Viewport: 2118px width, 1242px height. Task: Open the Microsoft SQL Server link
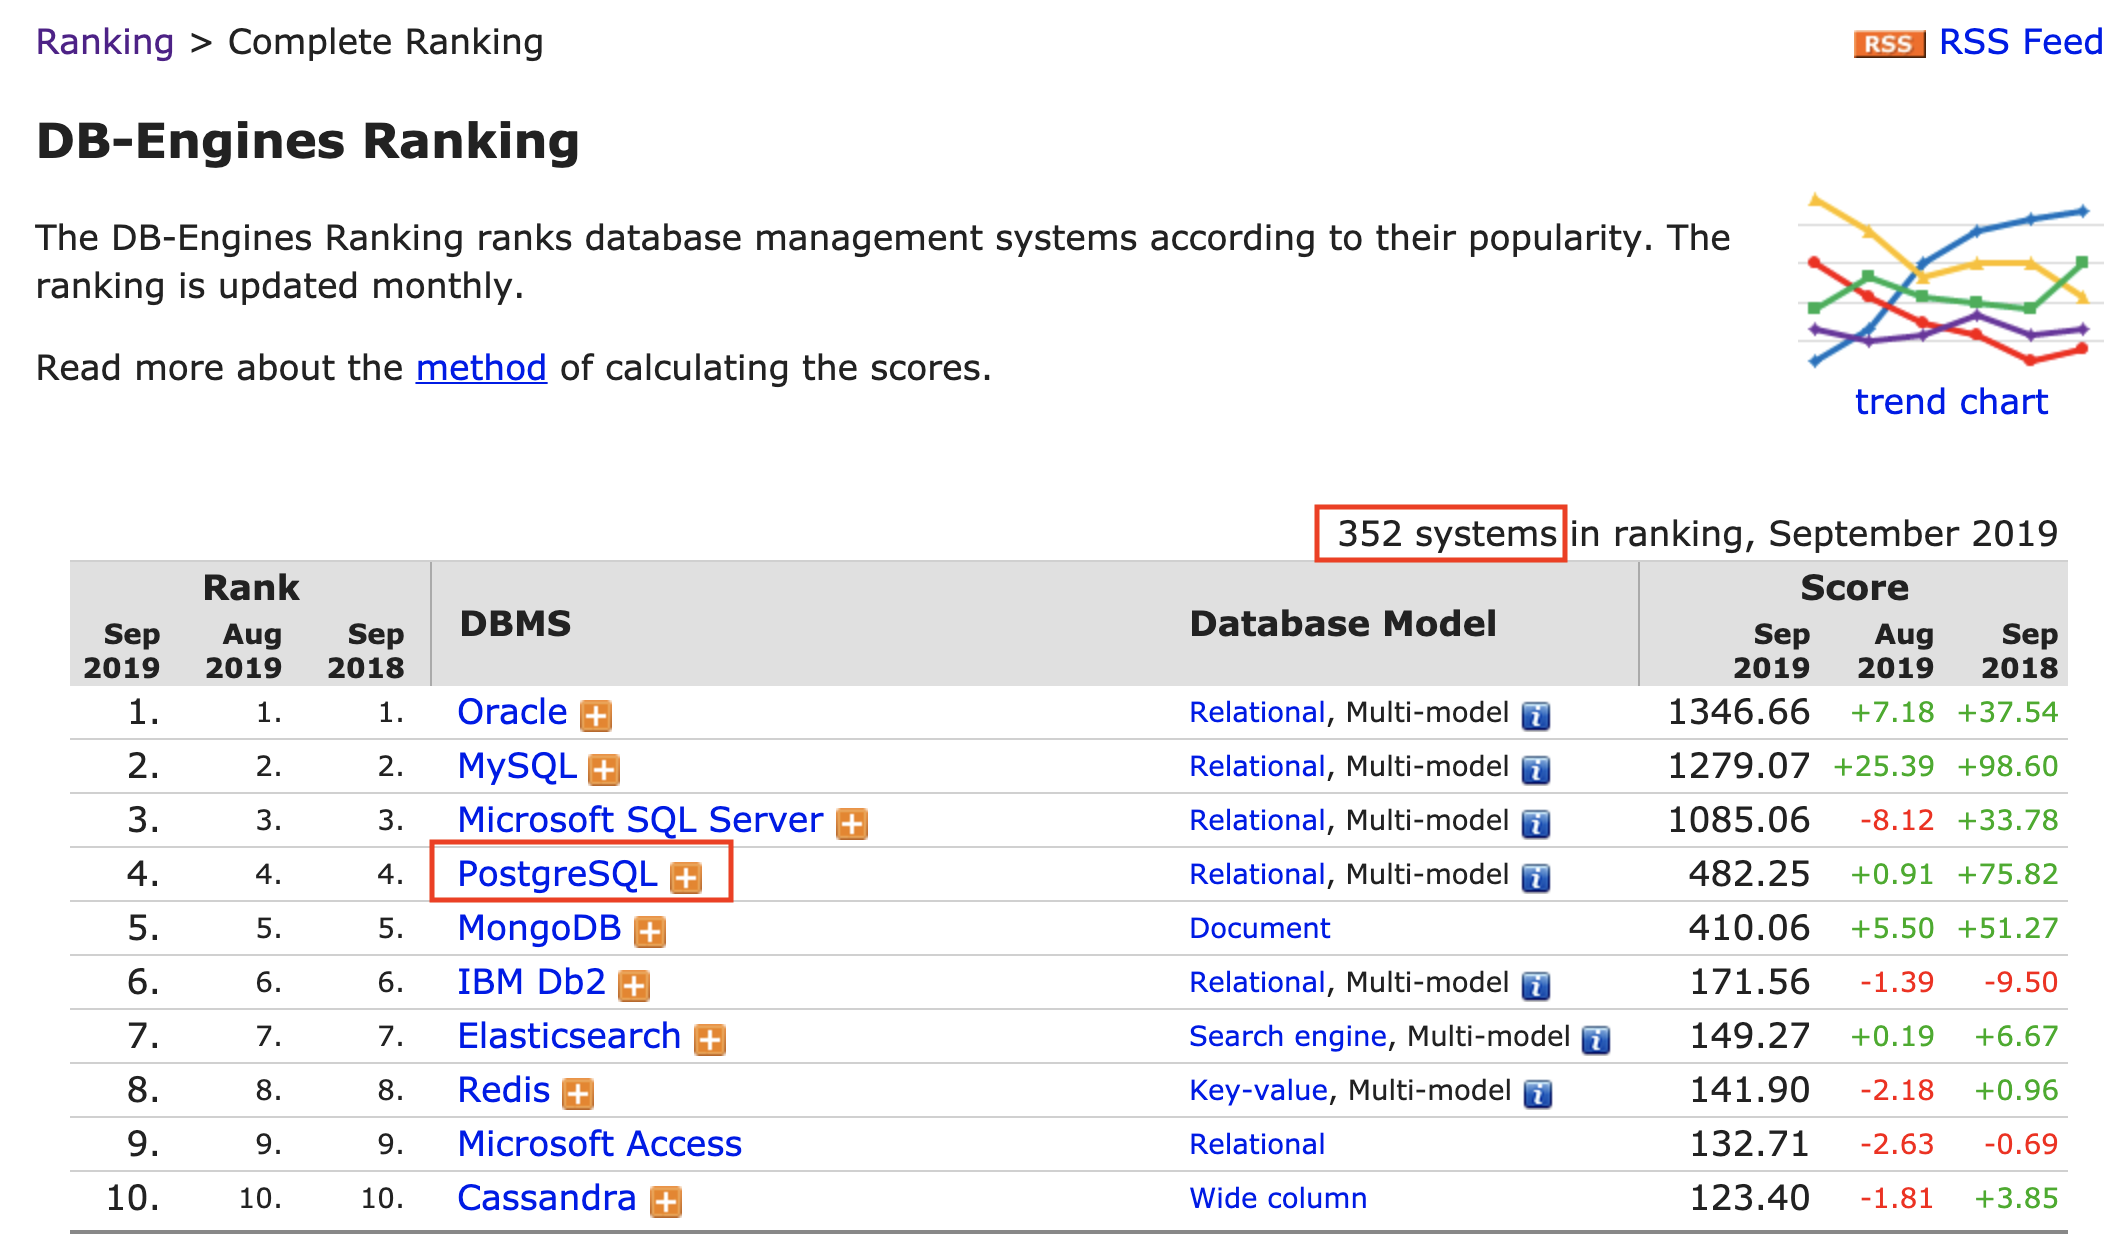pos(640,820)
